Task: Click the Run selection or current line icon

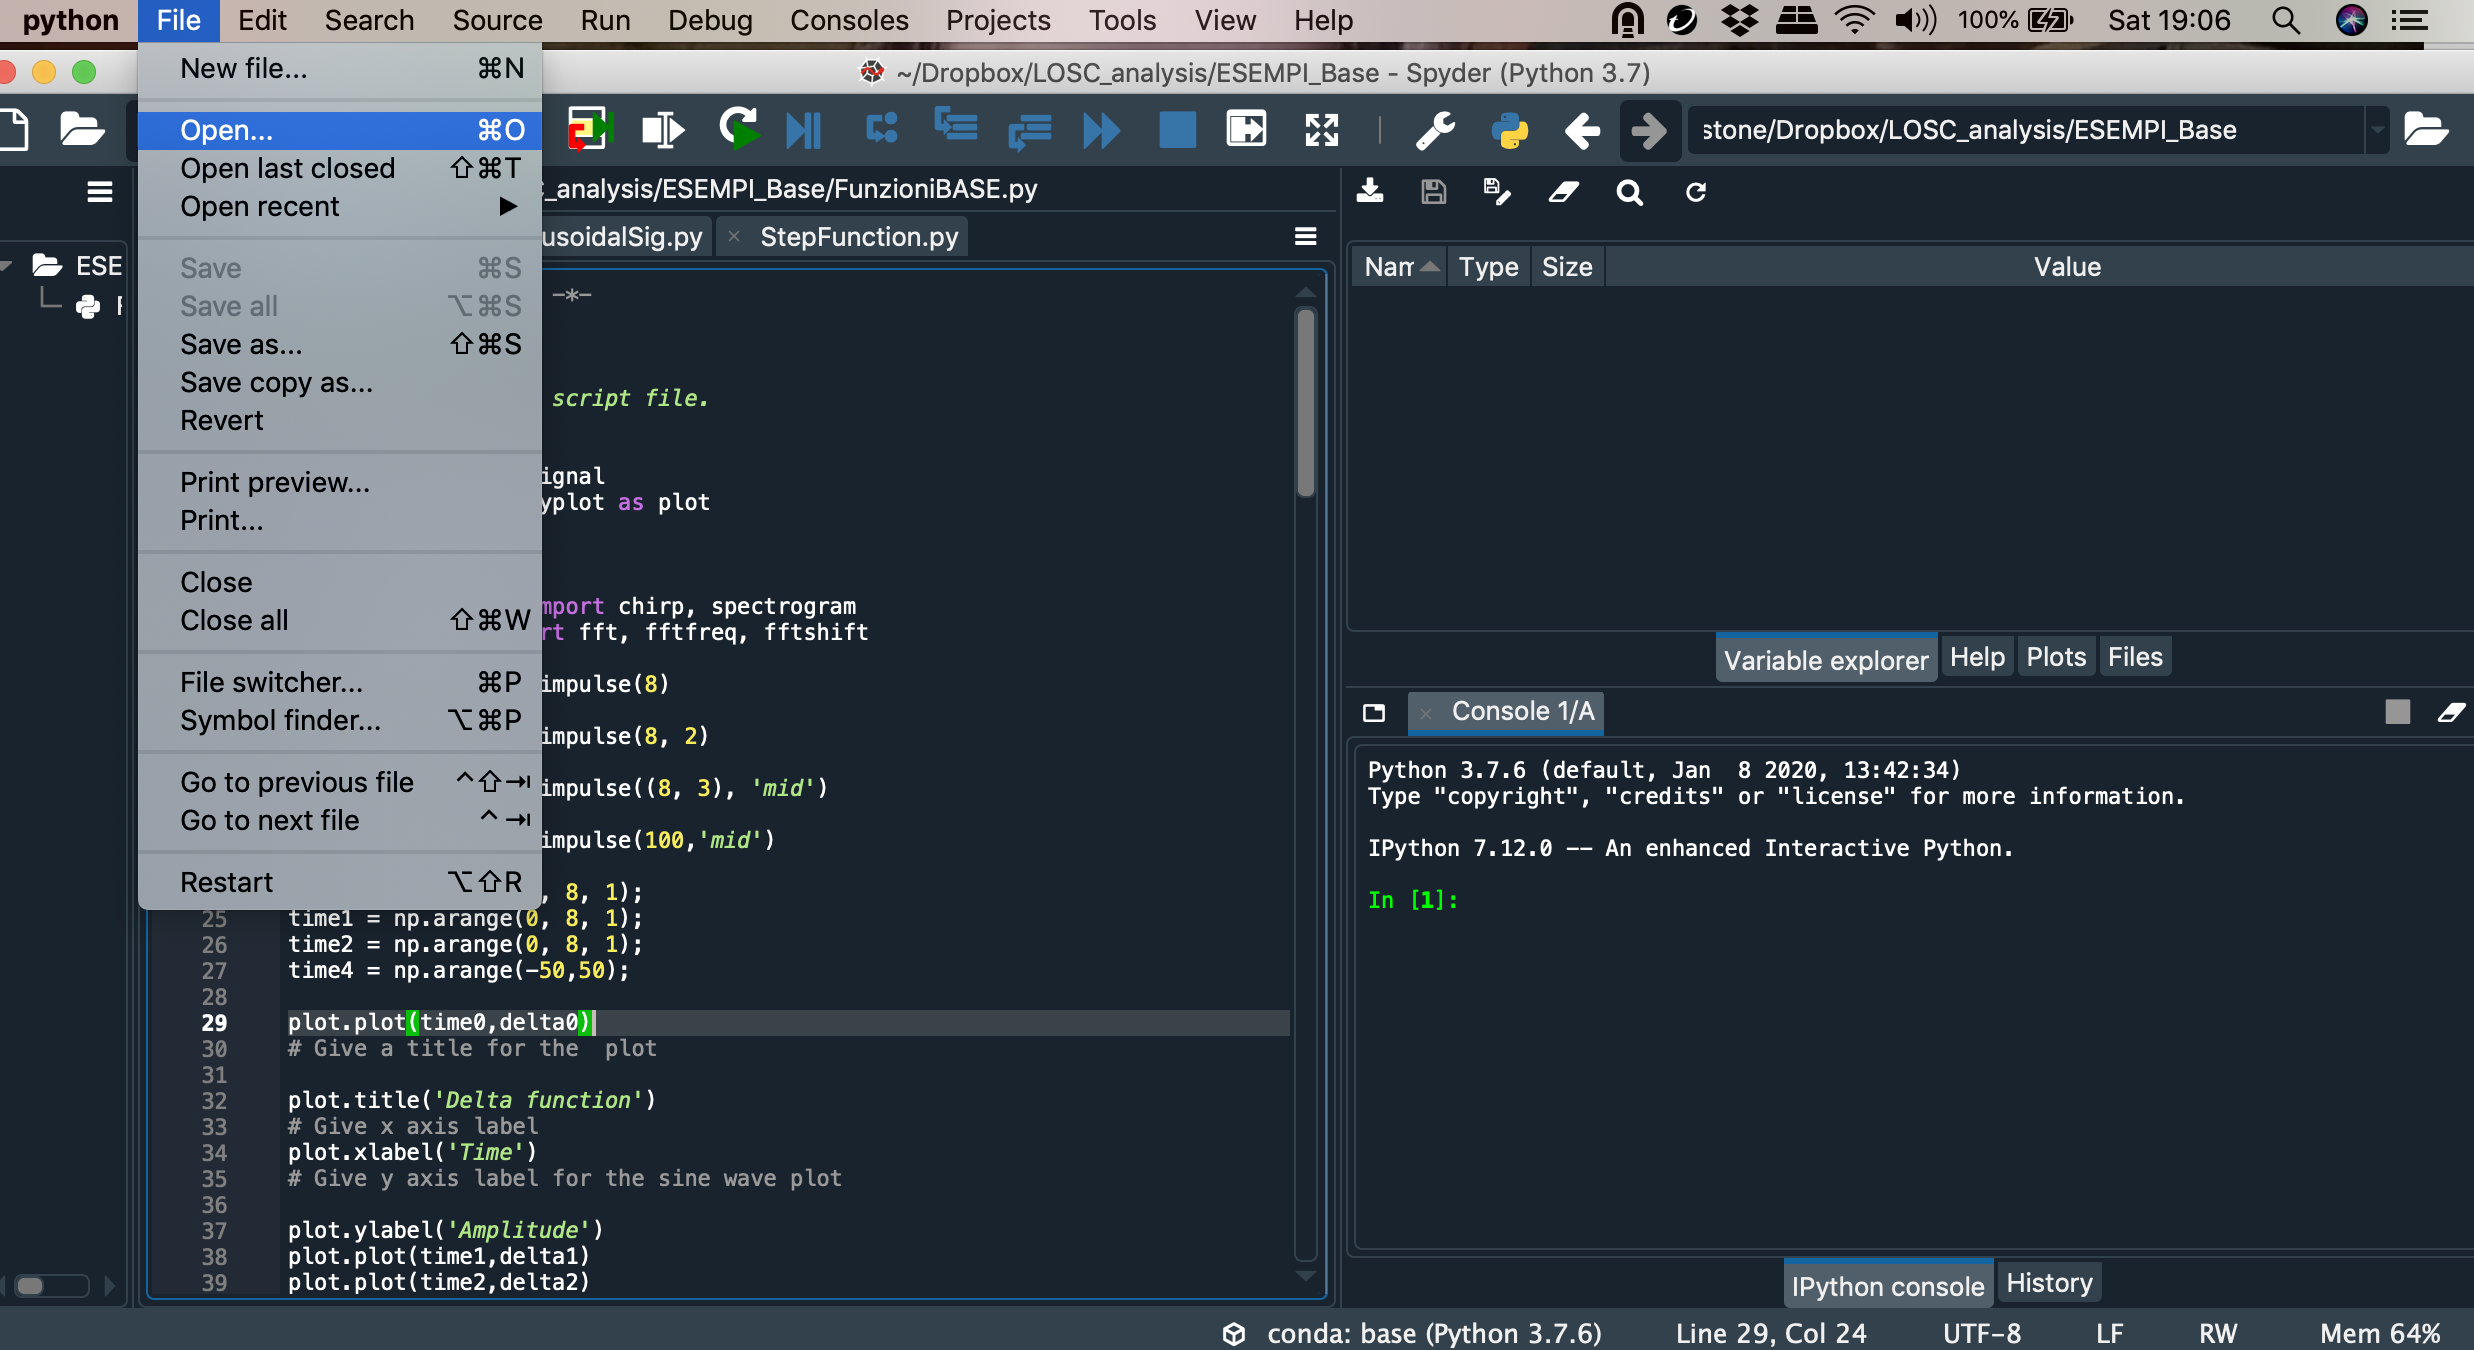Action: (662, 130)
